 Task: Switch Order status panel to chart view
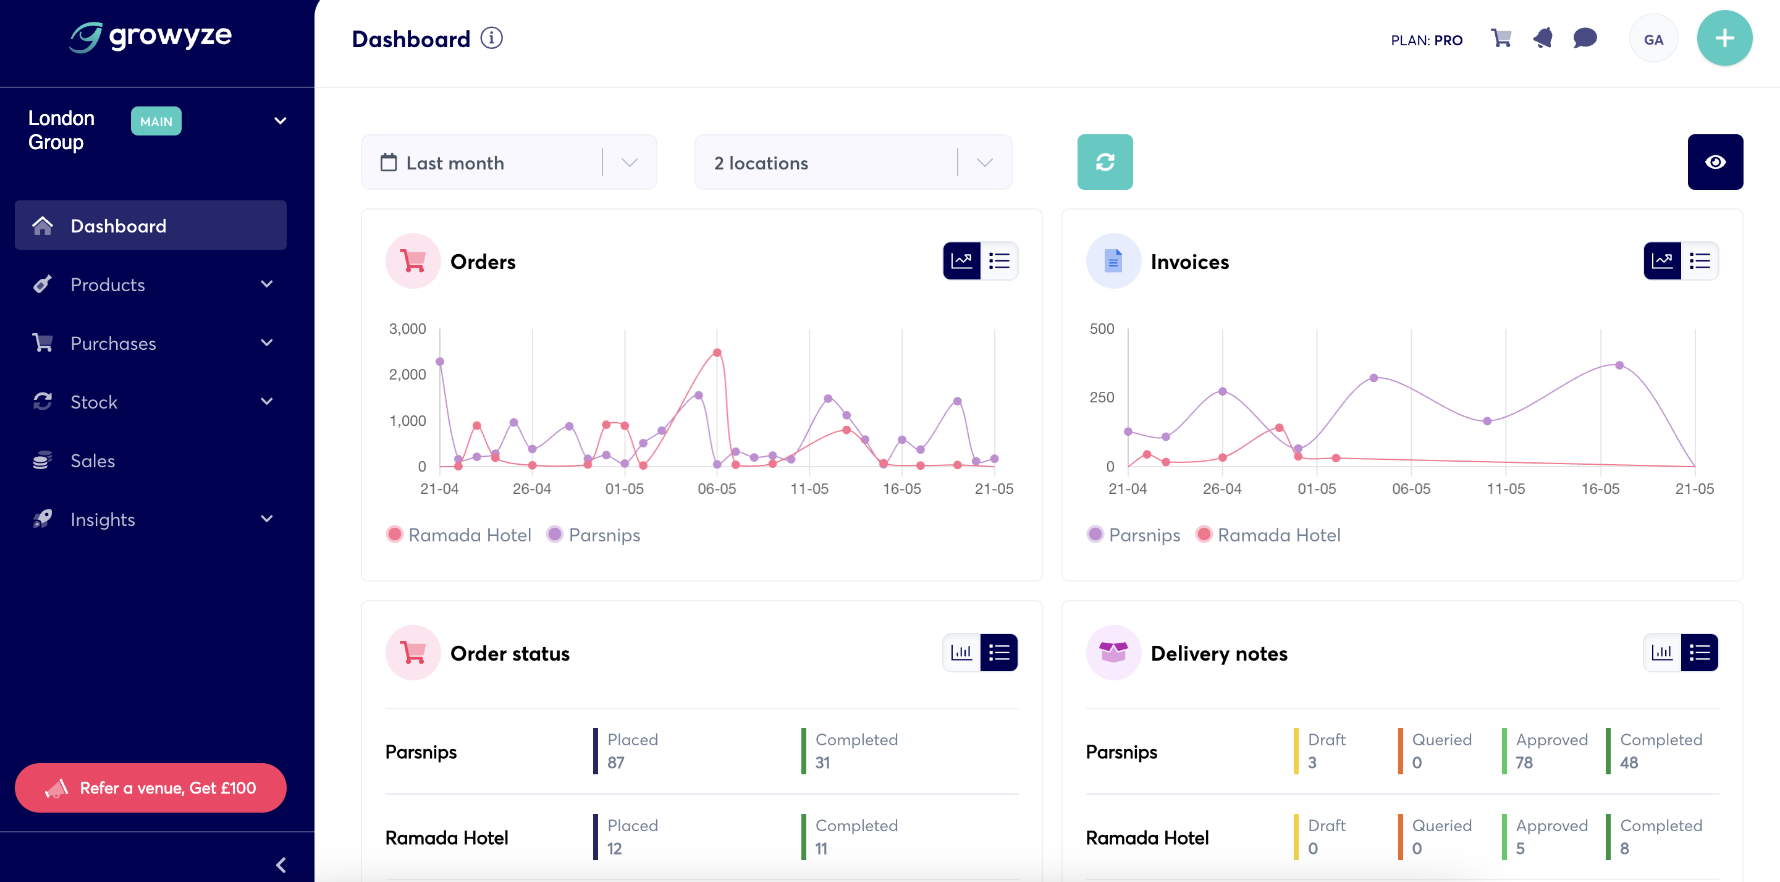click(962, 653)
